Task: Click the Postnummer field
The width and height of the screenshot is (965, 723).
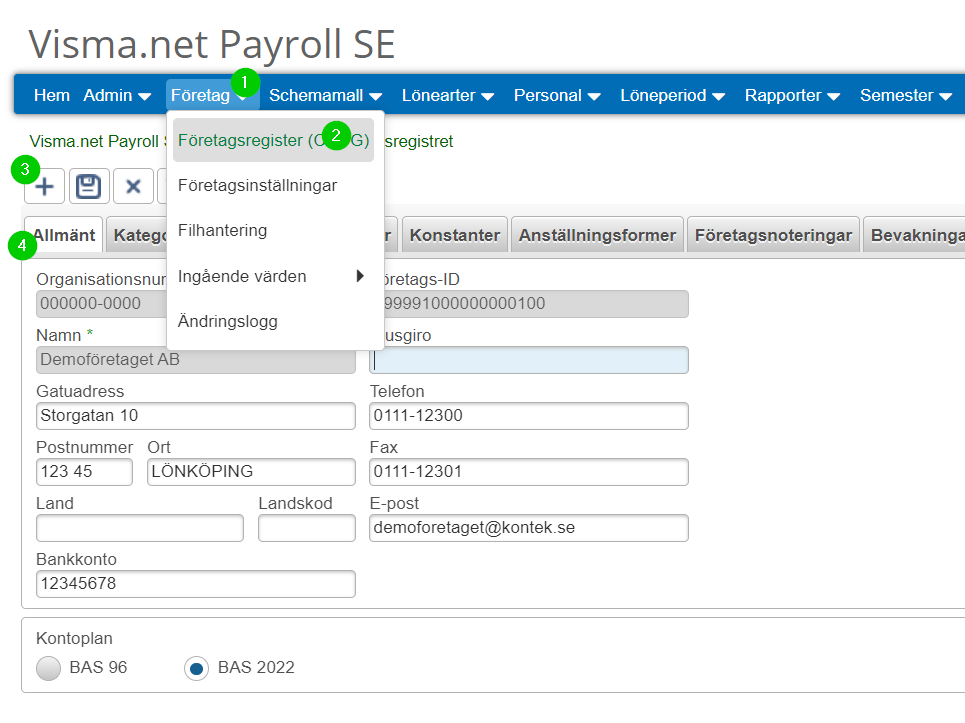Action: 84,472
